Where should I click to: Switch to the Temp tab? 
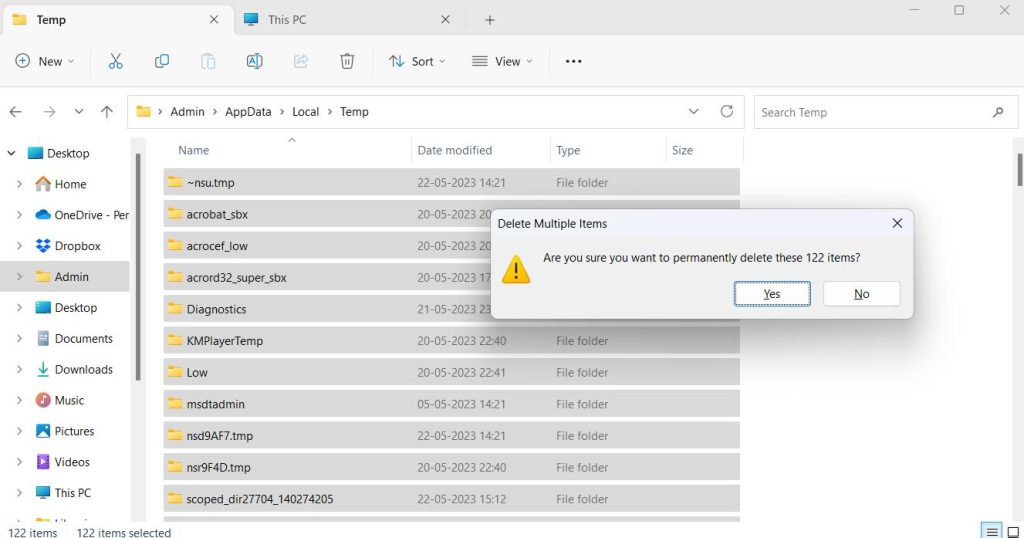(x=118, y=20)
